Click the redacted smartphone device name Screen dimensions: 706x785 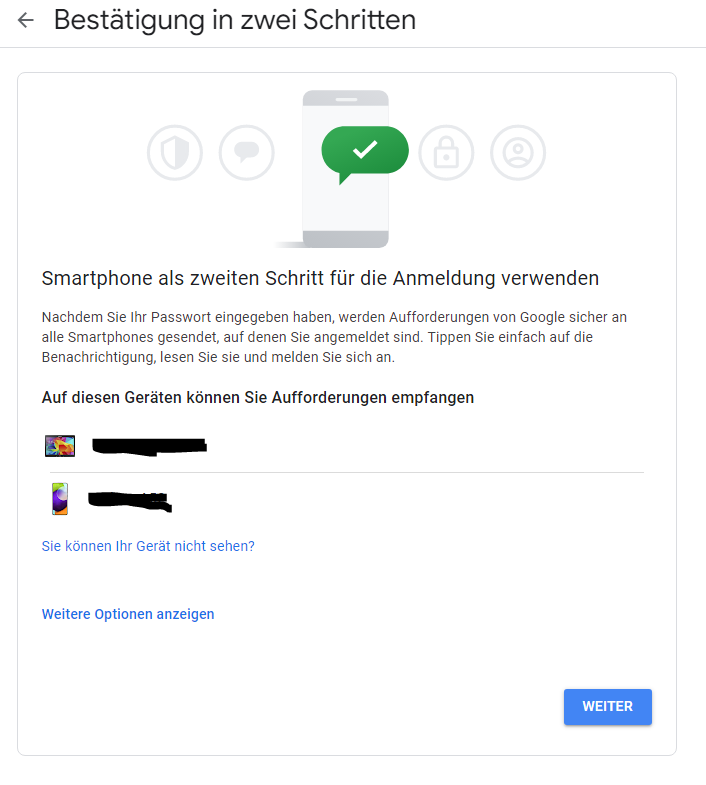point(130,502)
